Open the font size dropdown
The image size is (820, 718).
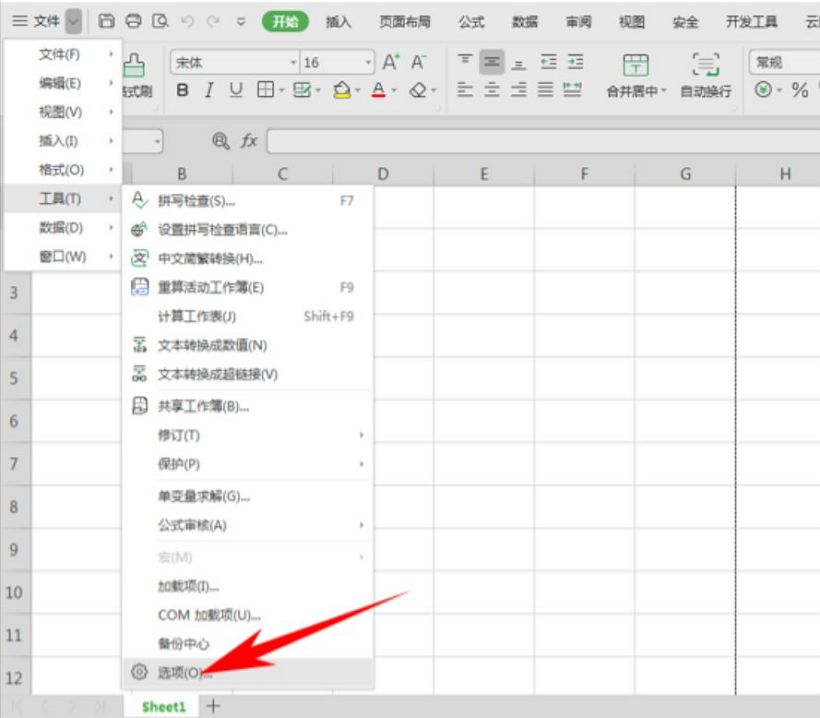(x=367, y=63)
